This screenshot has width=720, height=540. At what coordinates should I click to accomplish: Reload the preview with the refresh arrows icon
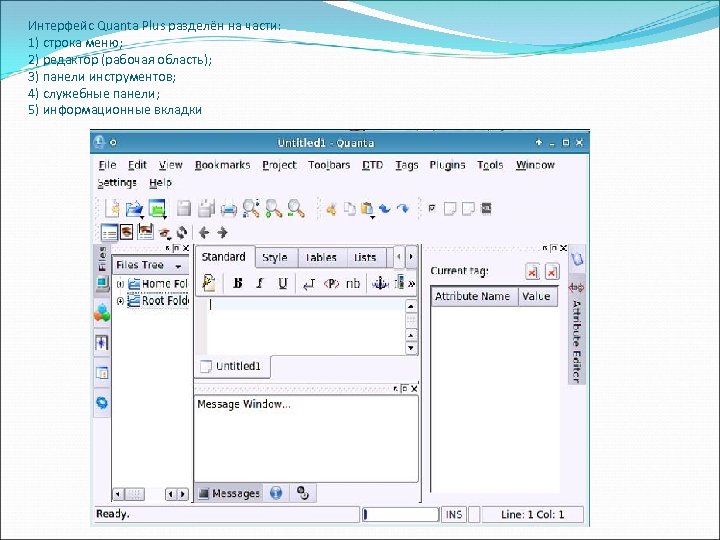182,233
